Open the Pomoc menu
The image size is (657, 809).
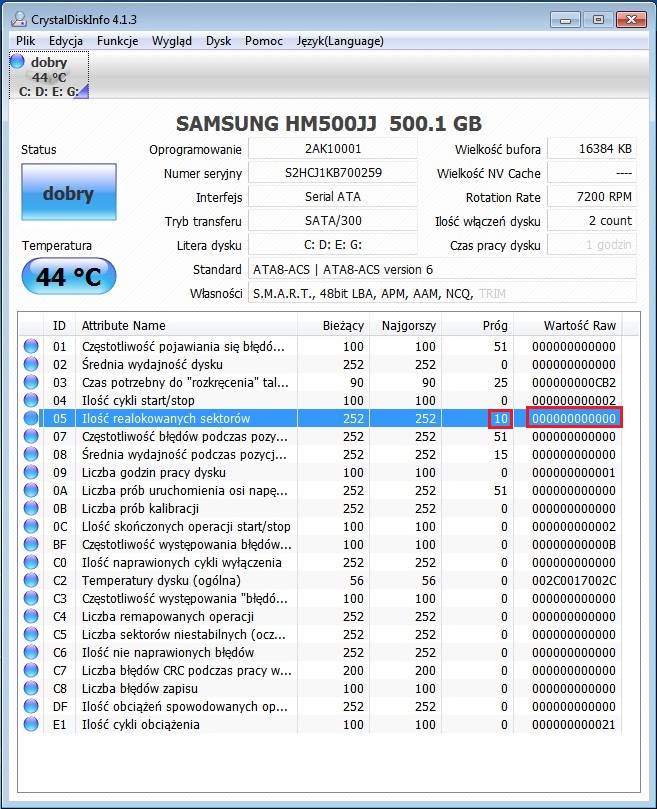point(264,41)
